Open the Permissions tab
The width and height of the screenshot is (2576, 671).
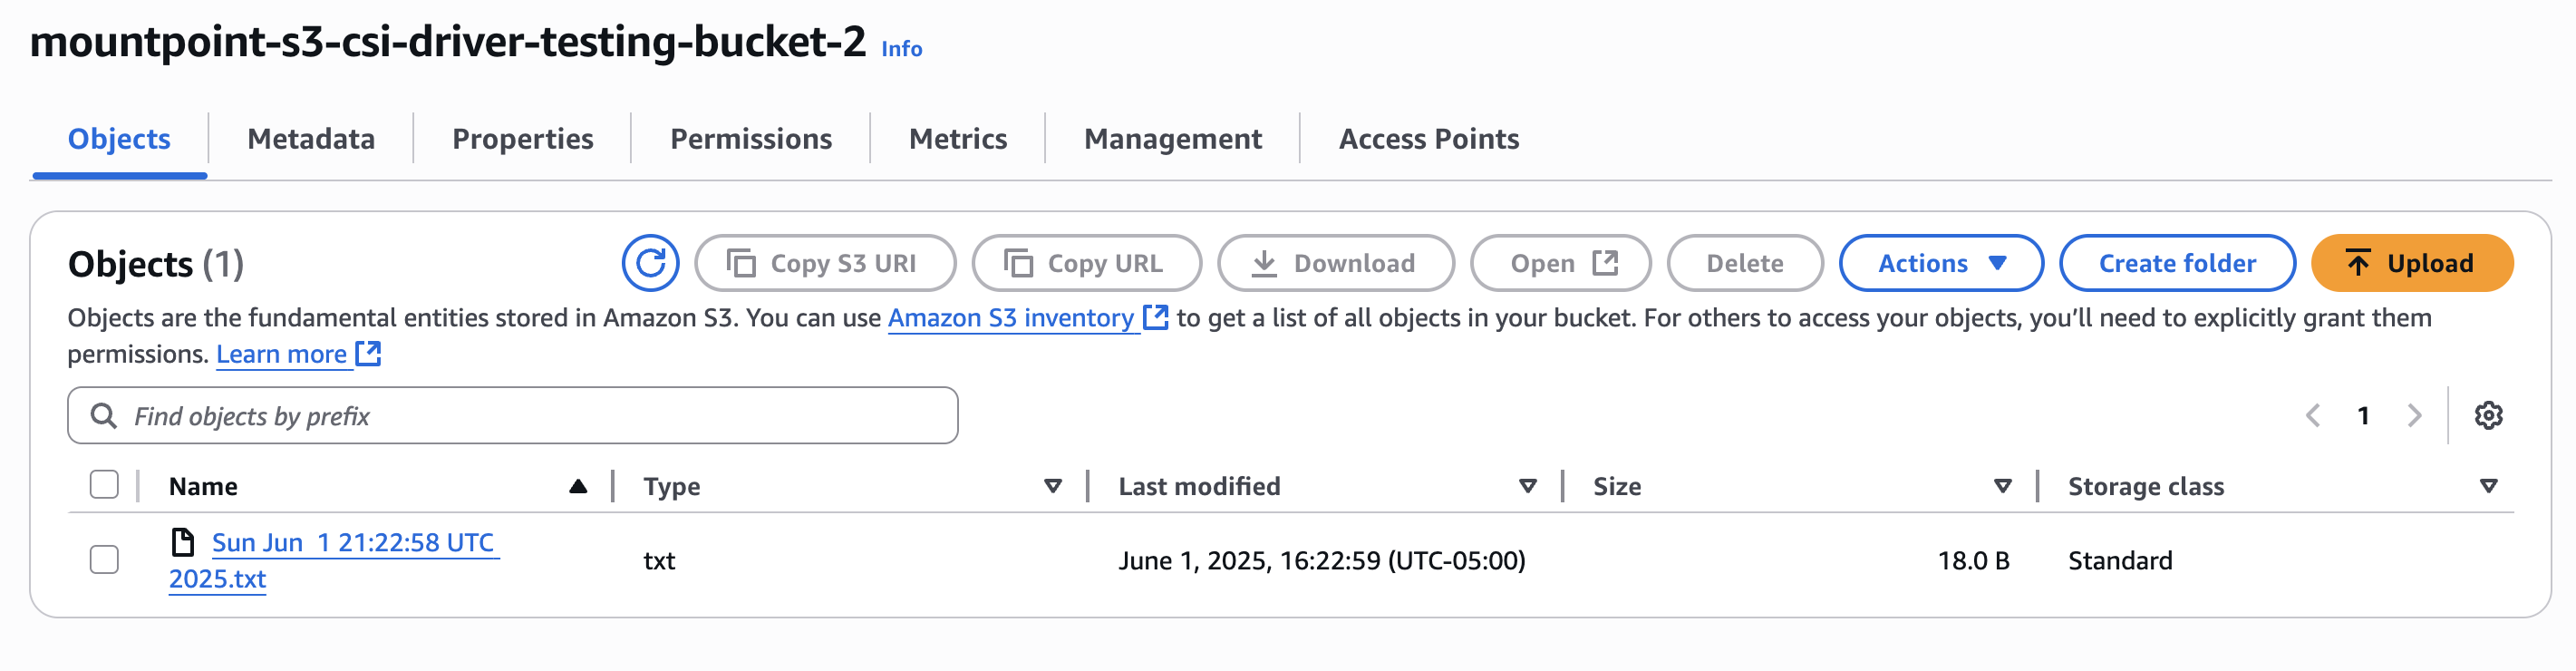click(x=751, y=139)
